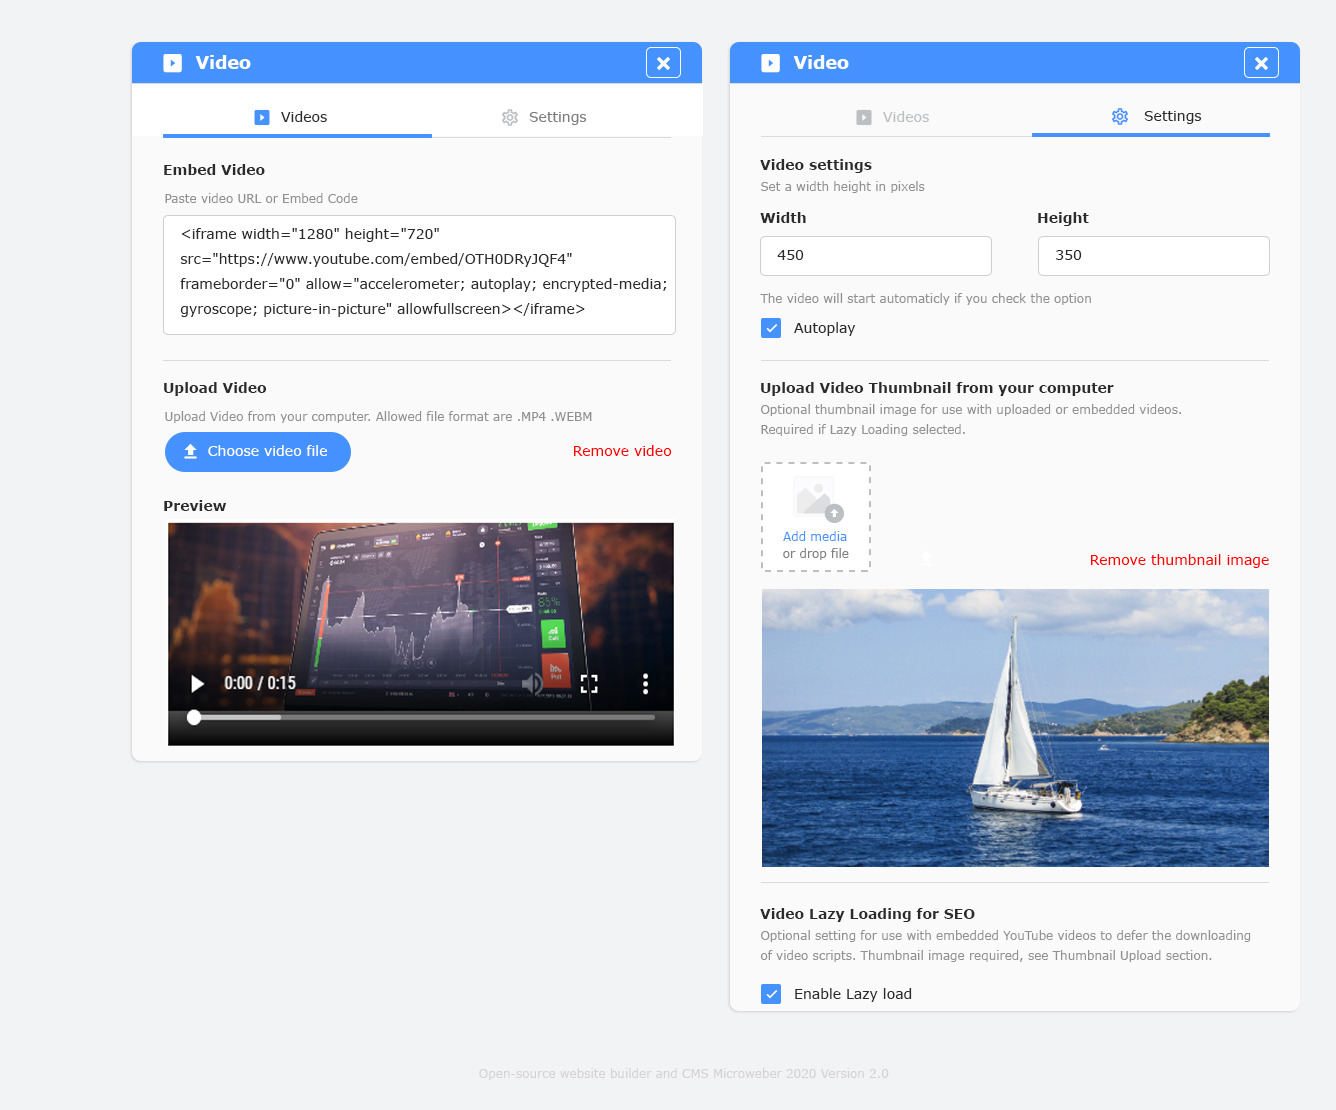The image size is (1336, 1110).
Task: Play the preview video
Action: (x=197, y=684)
